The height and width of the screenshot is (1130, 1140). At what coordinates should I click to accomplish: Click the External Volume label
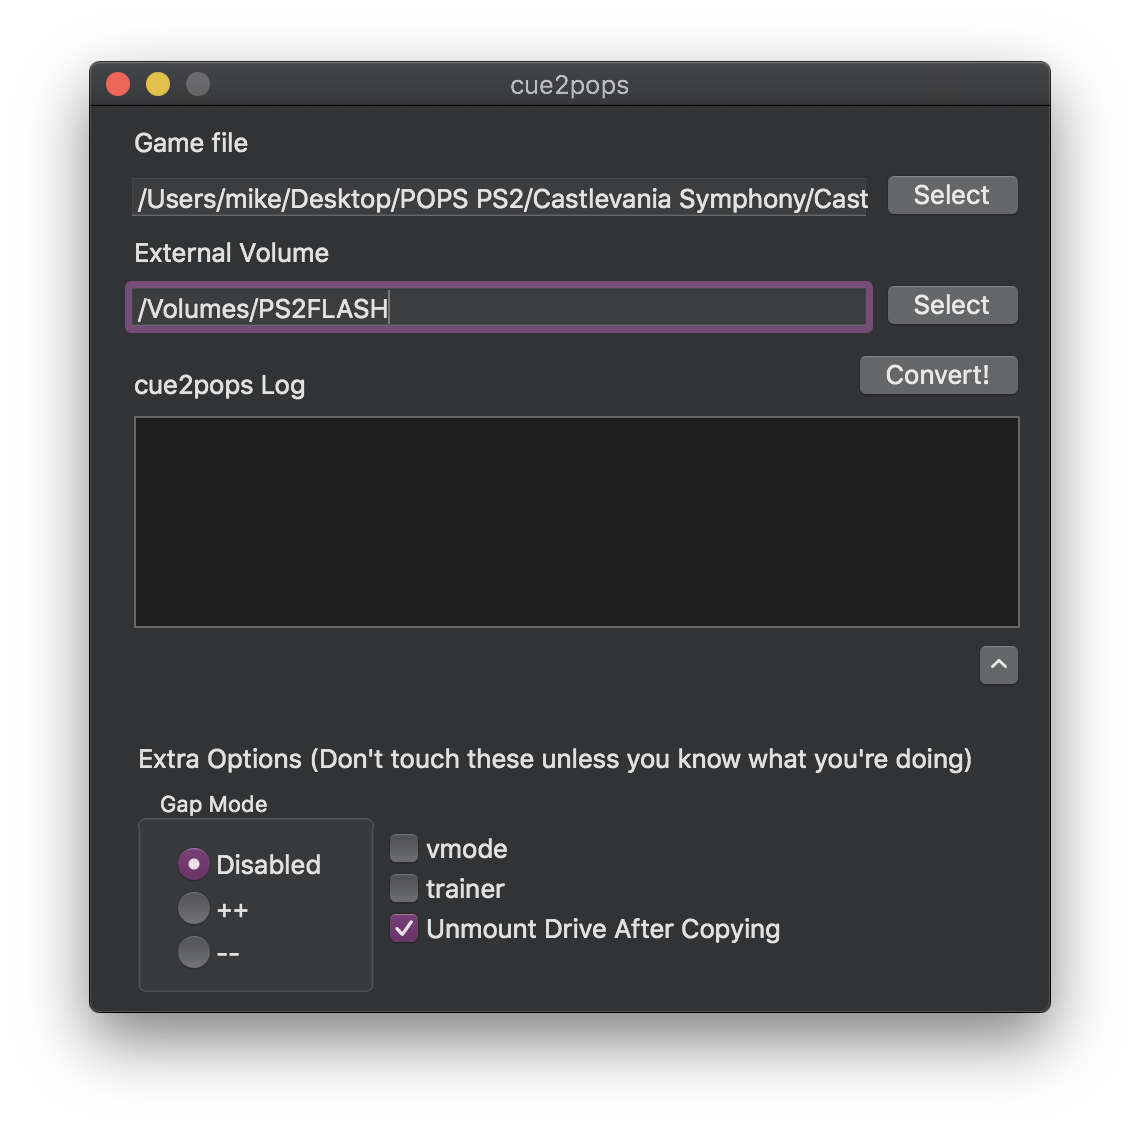(231, 253)
